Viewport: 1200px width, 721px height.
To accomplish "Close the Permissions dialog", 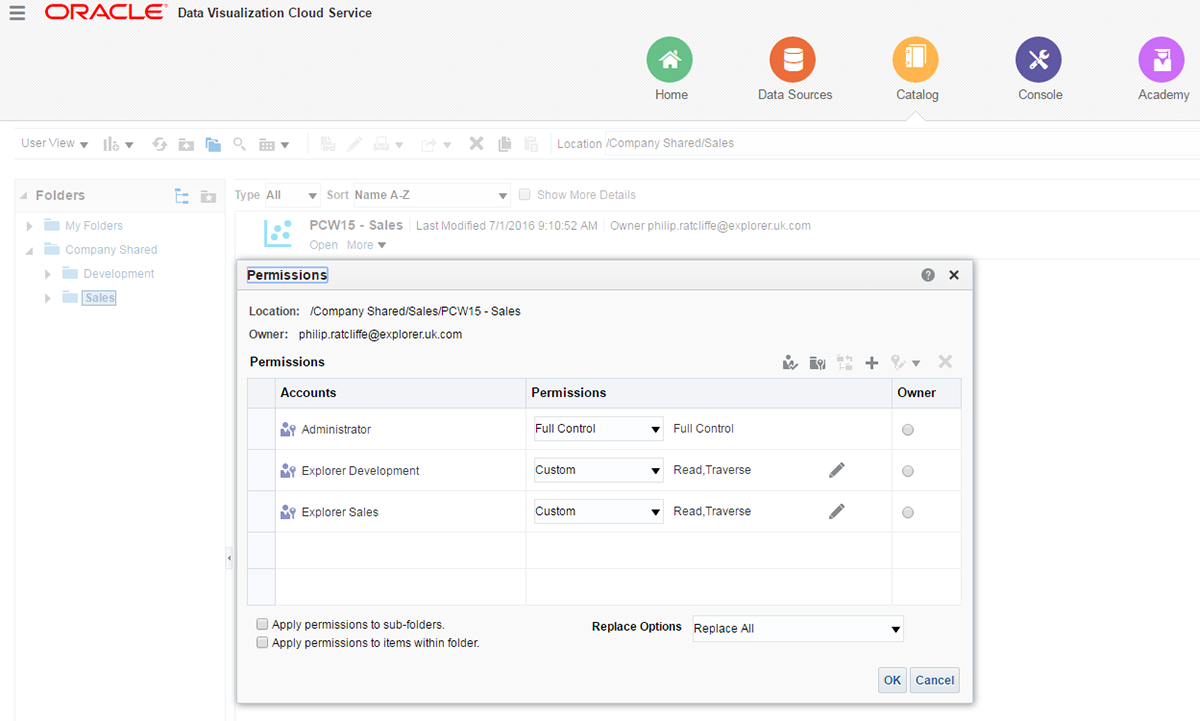I will click(954, 275).
